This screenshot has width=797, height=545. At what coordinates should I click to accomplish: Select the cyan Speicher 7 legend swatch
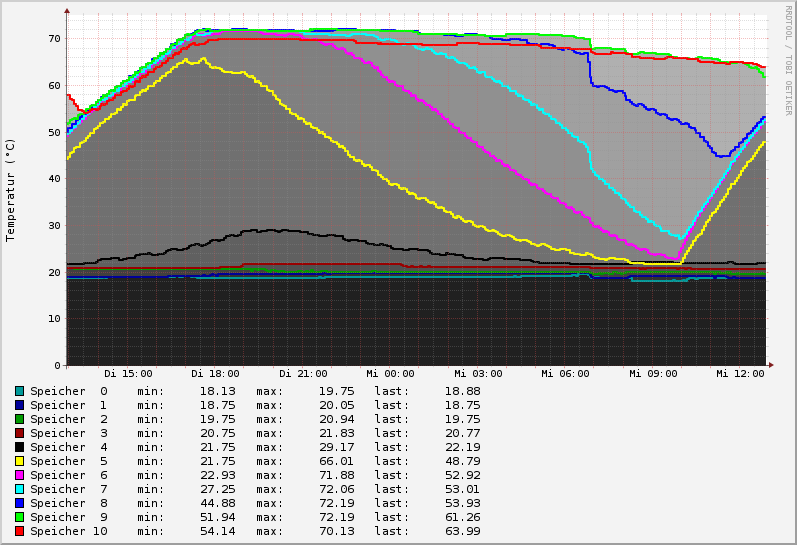click(x=19, y=489)
